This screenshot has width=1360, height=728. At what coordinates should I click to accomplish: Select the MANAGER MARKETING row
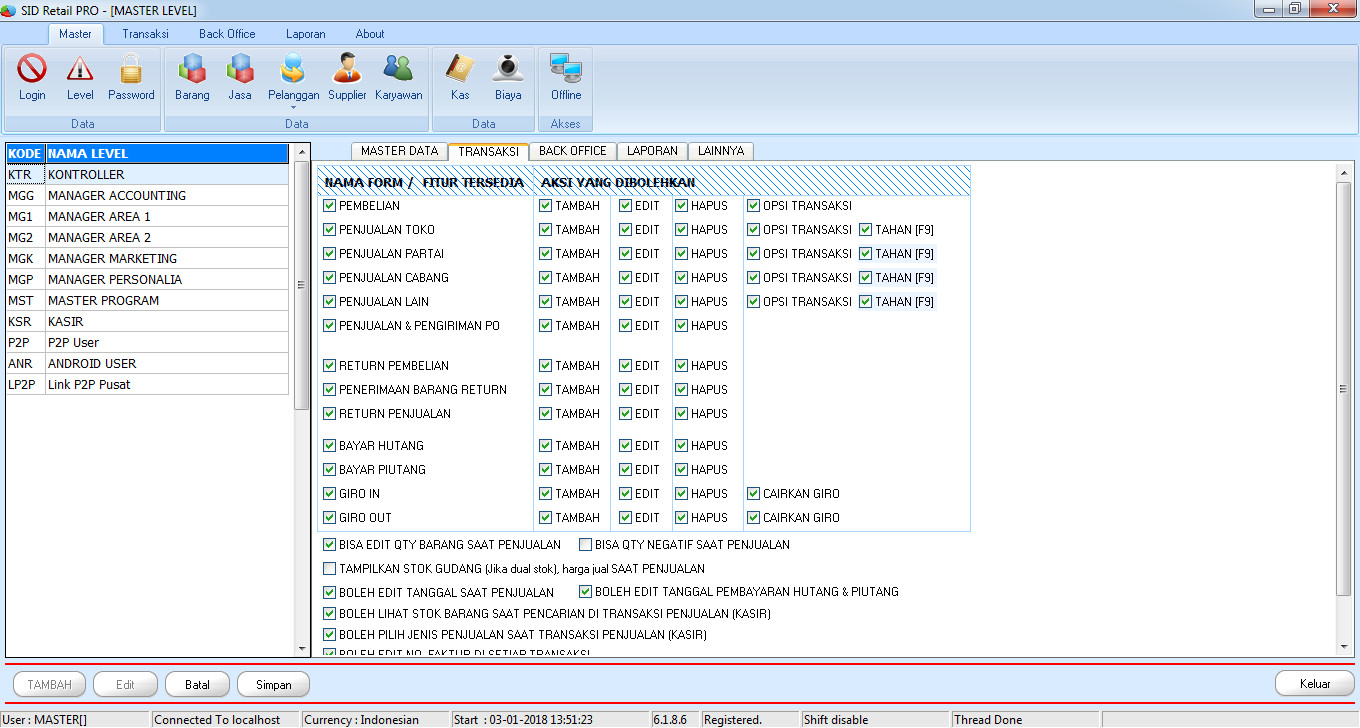[x=147, y=259]
